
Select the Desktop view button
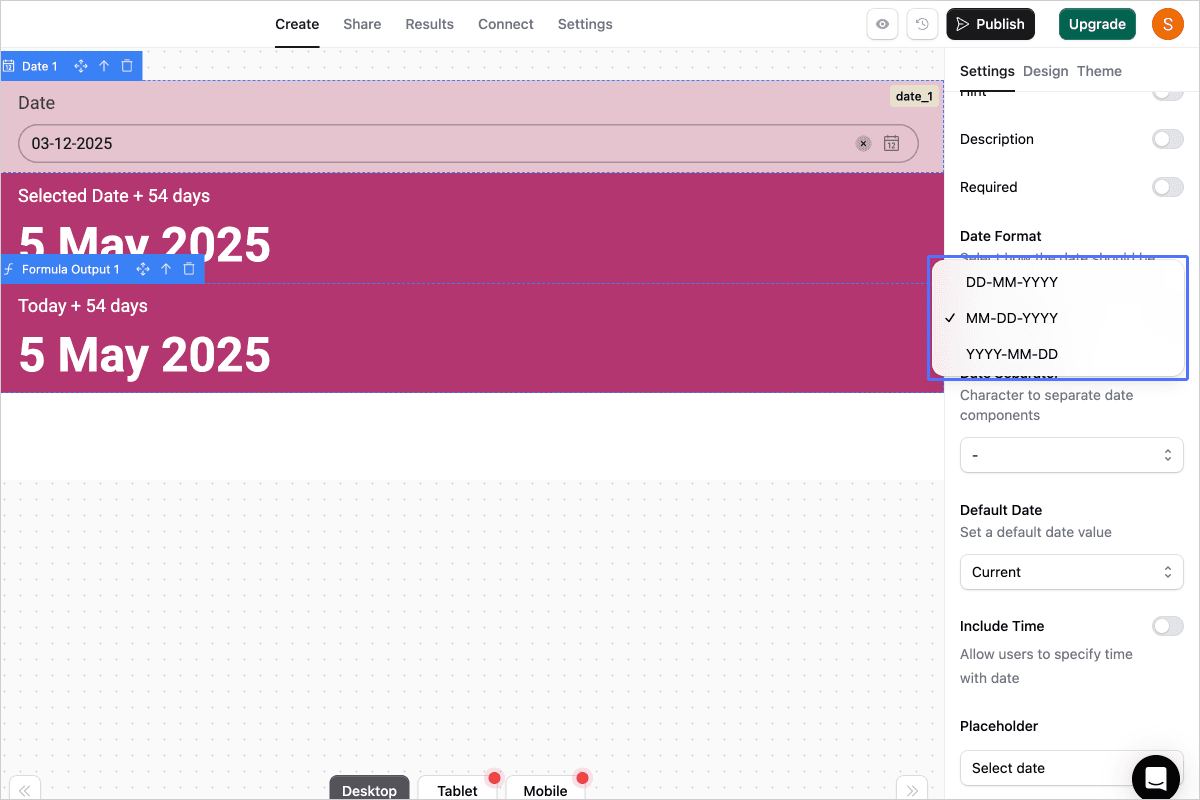(x=370, y=789)
